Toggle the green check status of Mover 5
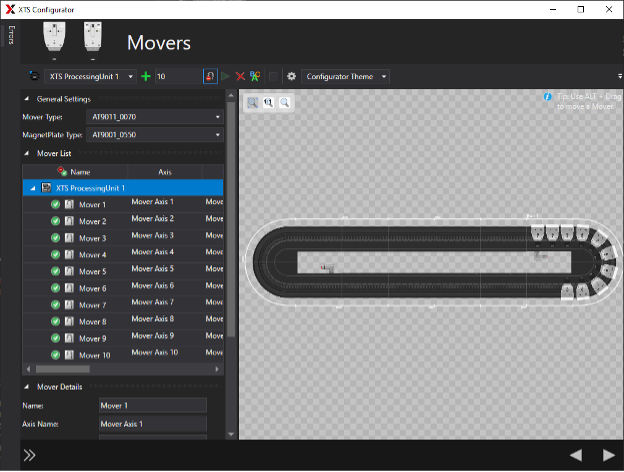The width and height of the screenshot is (624, 472). [56, 272]
